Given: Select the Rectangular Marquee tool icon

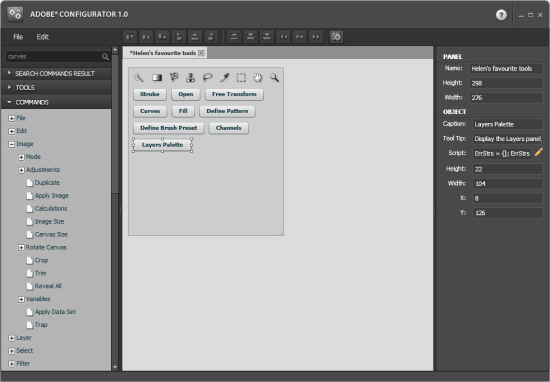Looking at the screenshot, I should [241, 78].
